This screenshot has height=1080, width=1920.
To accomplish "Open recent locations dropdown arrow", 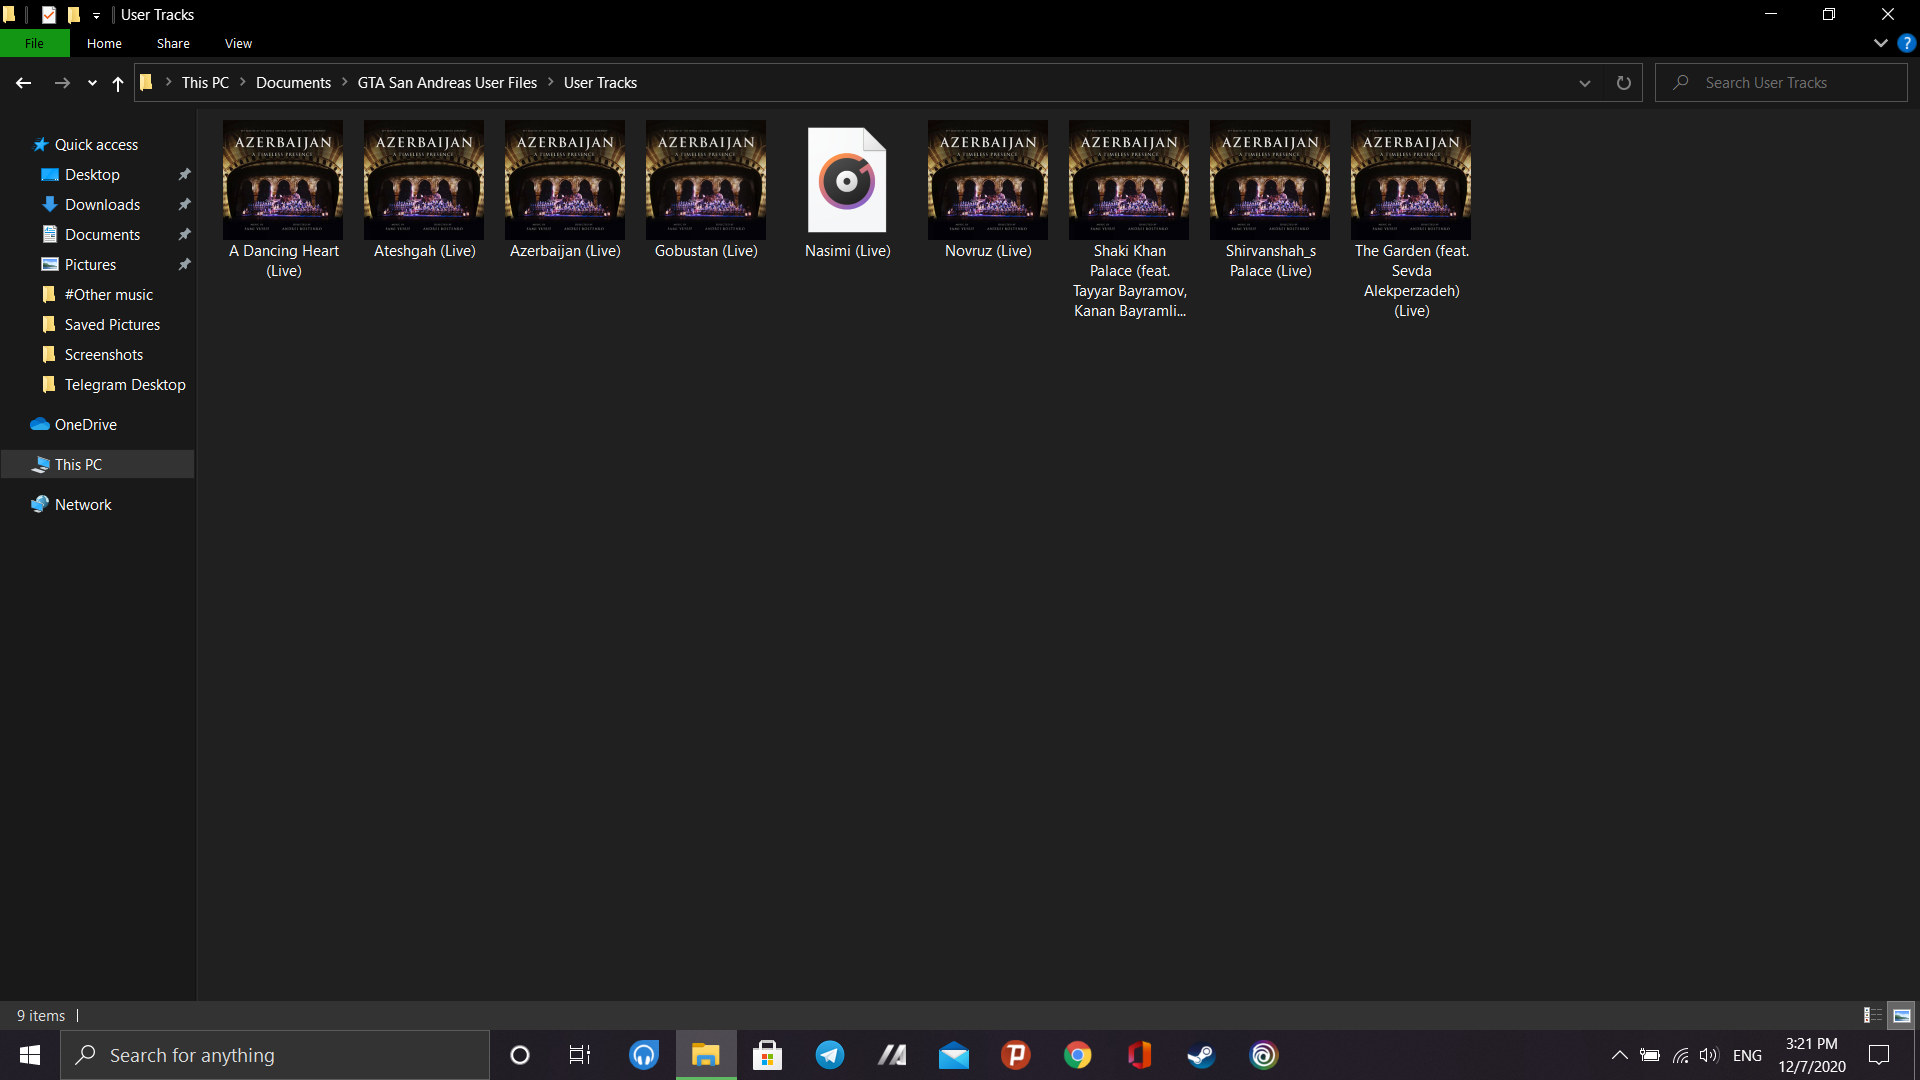I will click(x=92, y=83).
